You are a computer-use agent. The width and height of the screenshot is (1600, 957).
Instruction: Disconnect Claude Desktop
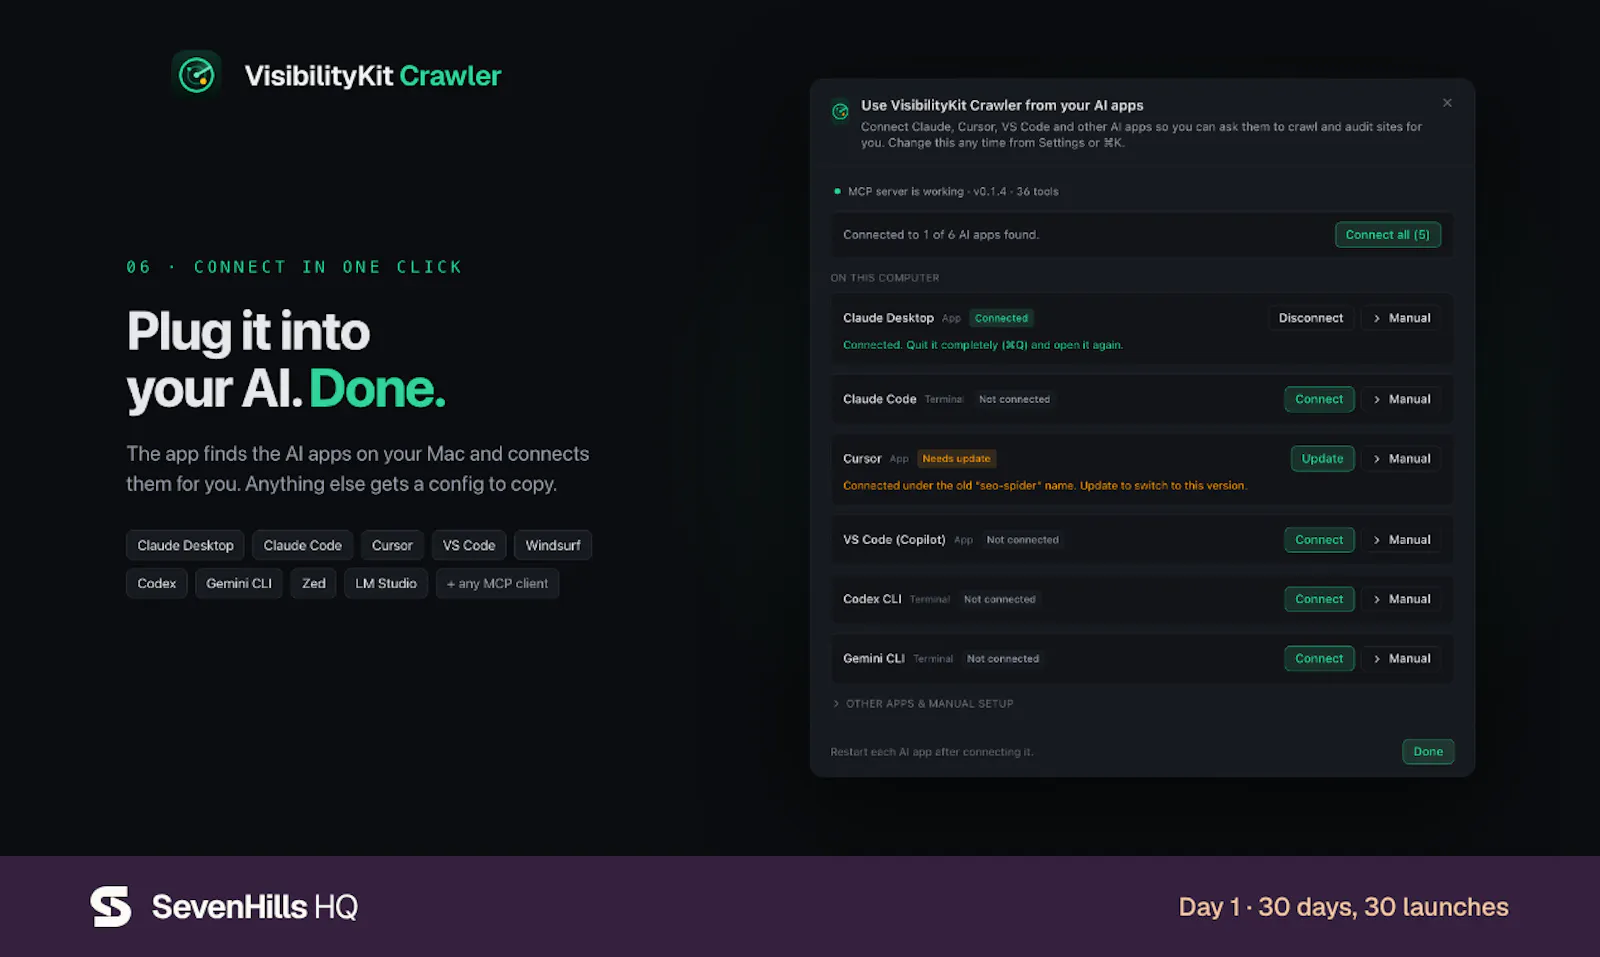pyautogui.click(x=1311, y=318)
